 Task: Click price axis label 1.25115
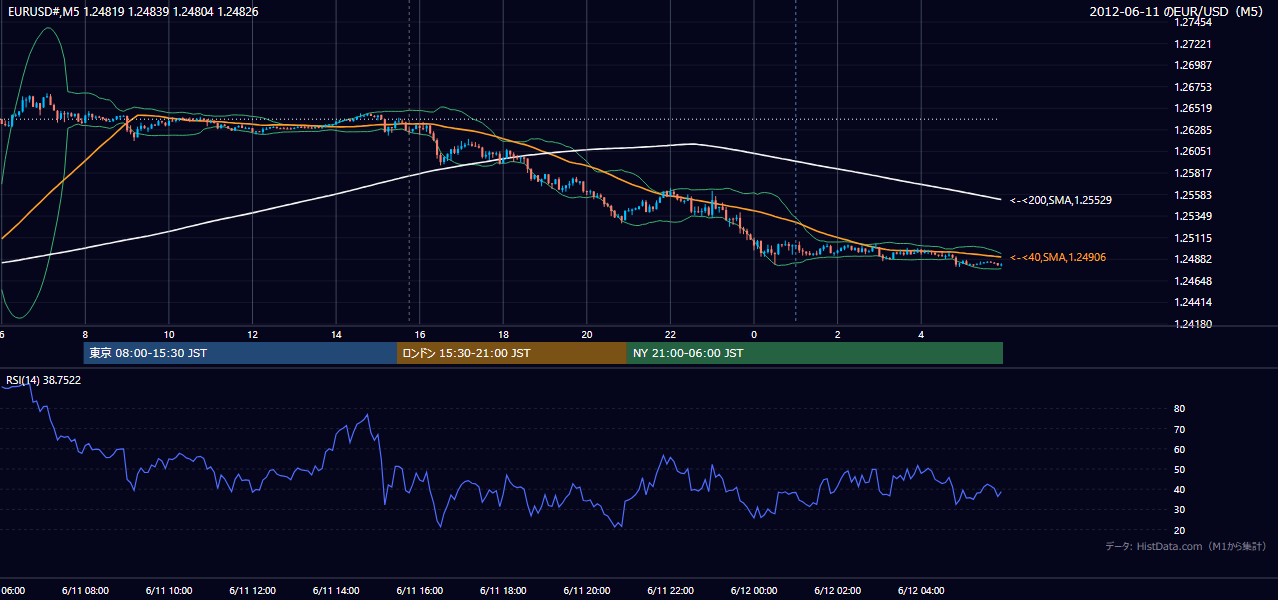pyautogui.click(x=1193, y=238)
